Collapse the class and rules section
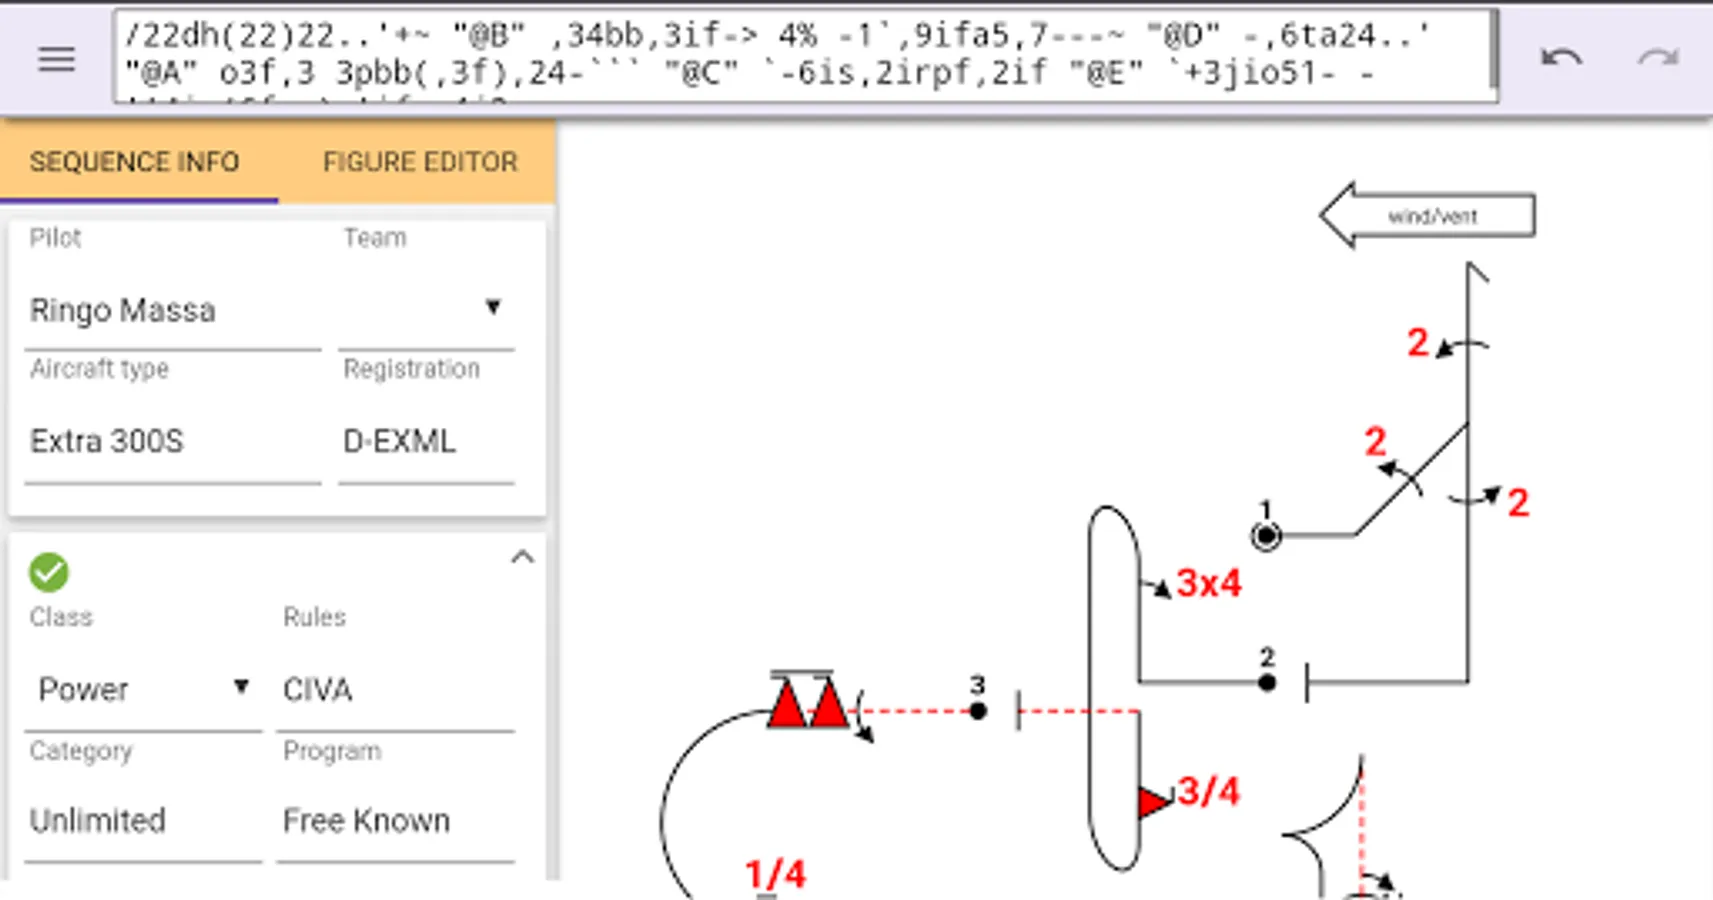The height and width of the screenshot is (900, 1713). coord(522,557)
